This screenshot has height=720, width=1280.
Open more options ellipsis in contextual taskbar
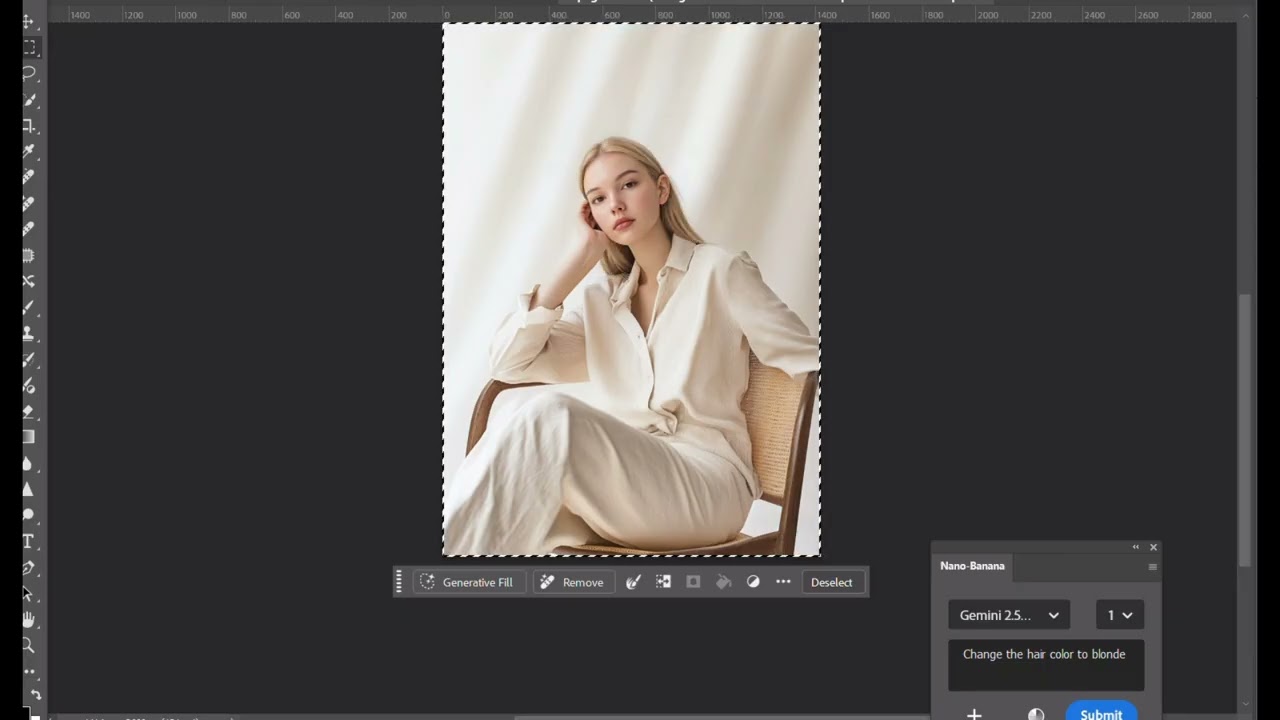pyautogui.click(x=783, y=582)
